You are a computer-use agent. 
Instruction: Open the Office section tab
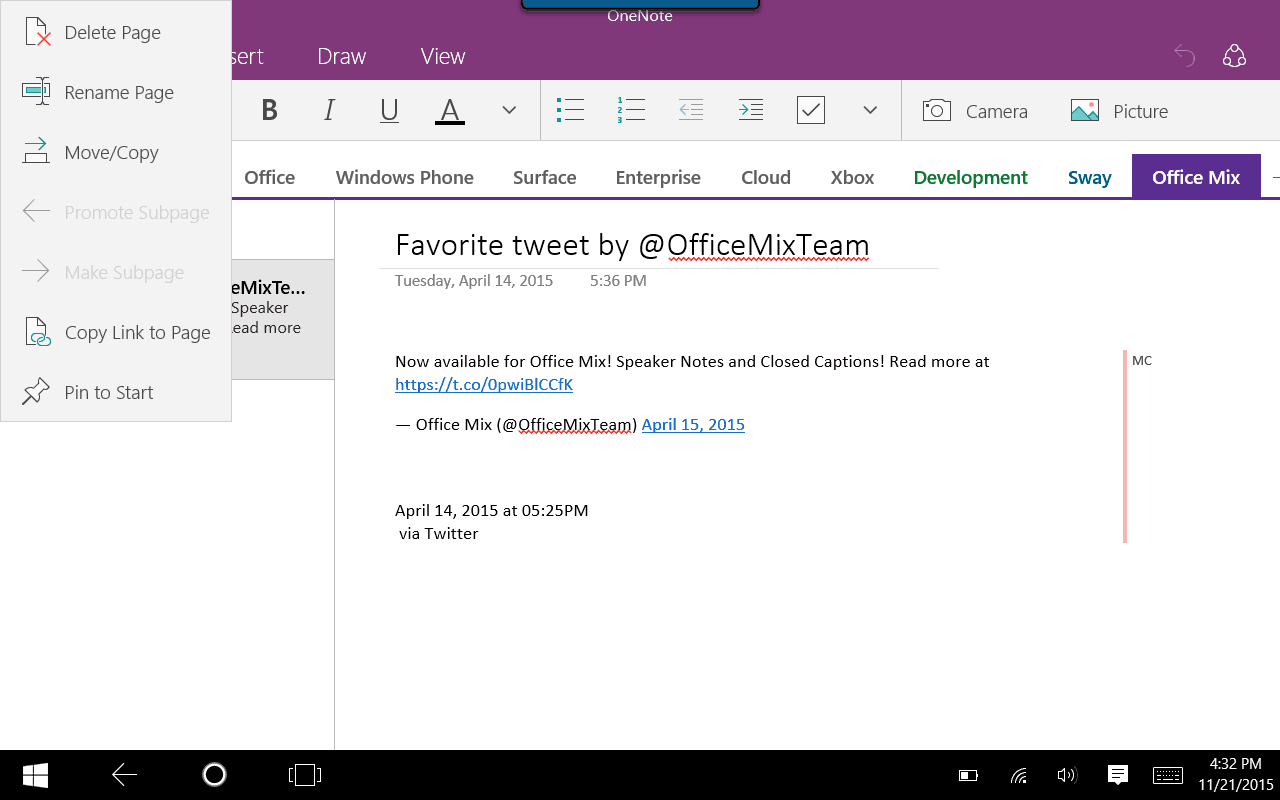point(270,177)
